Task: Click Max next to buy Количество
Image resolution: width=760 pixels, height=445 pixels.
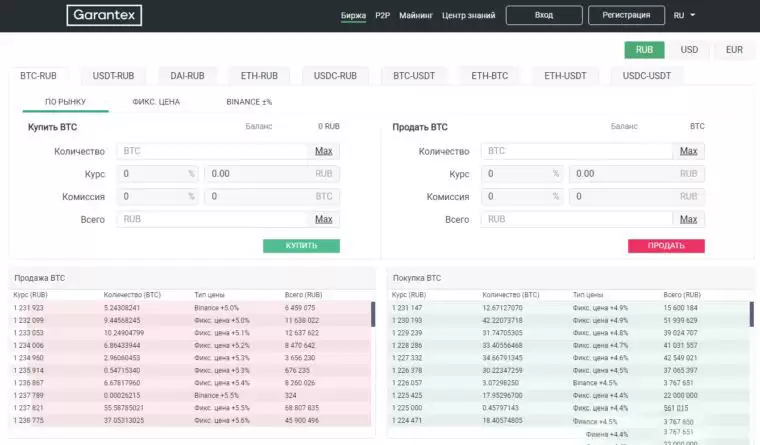Action: tap(324, 151)
